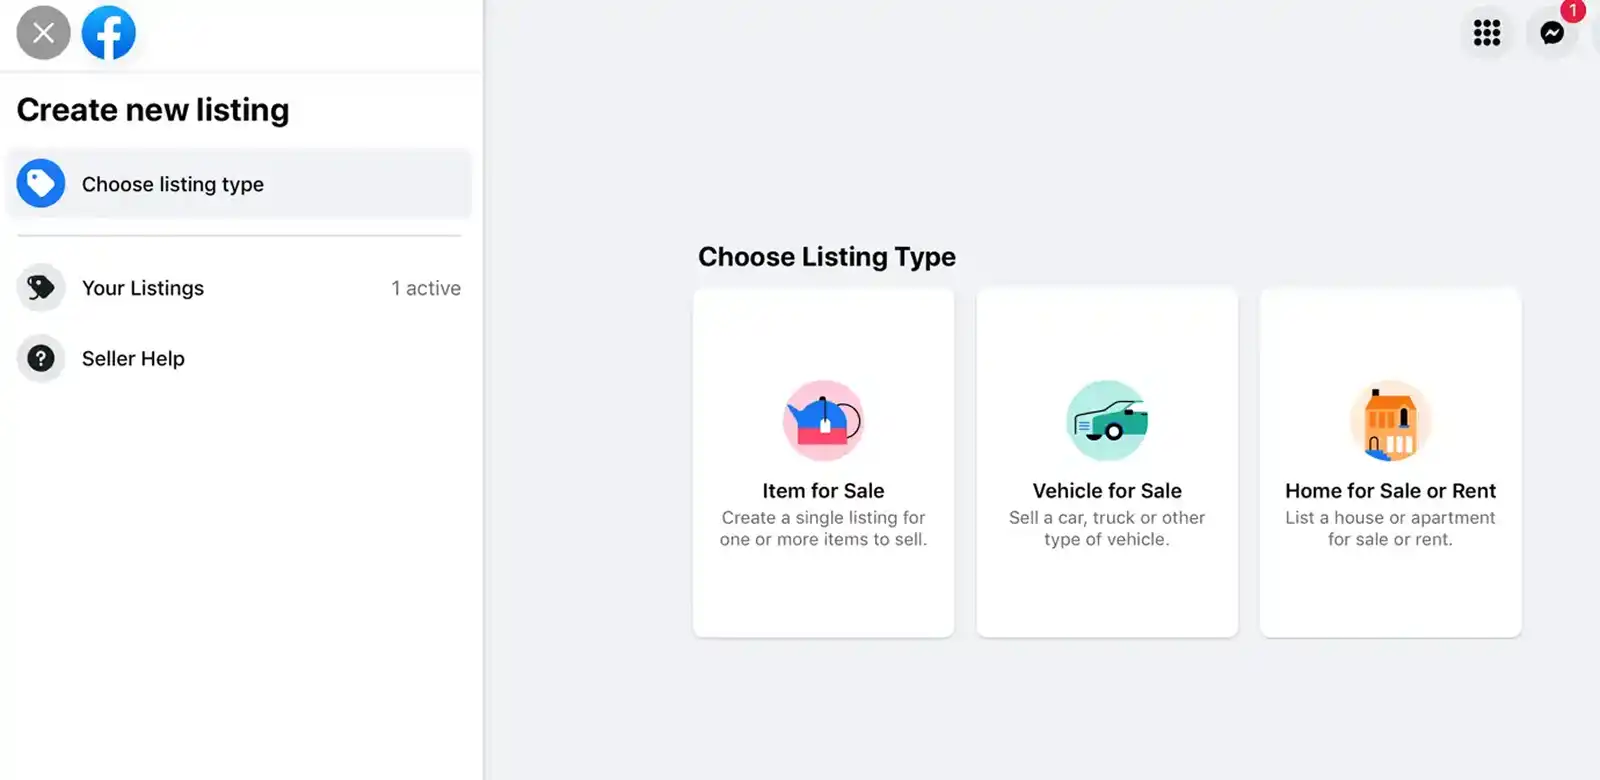Exit listing creation with the X button
The width and height of the screenshot is (1600, 780).
click(42, 32)
